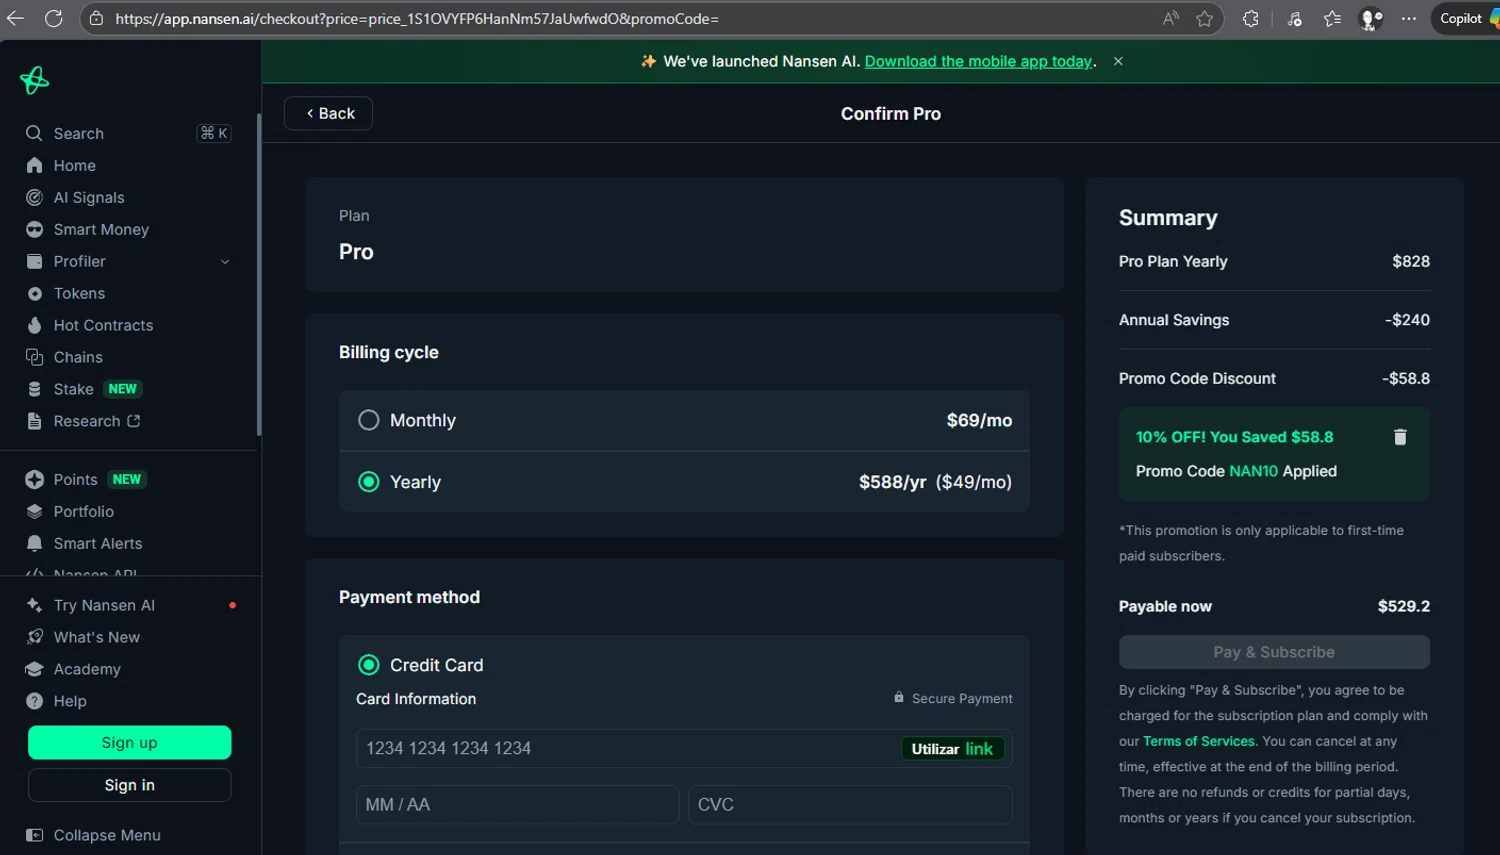
Task: Click the Portfolio layers icon
Action: click(x=34, y=511)
